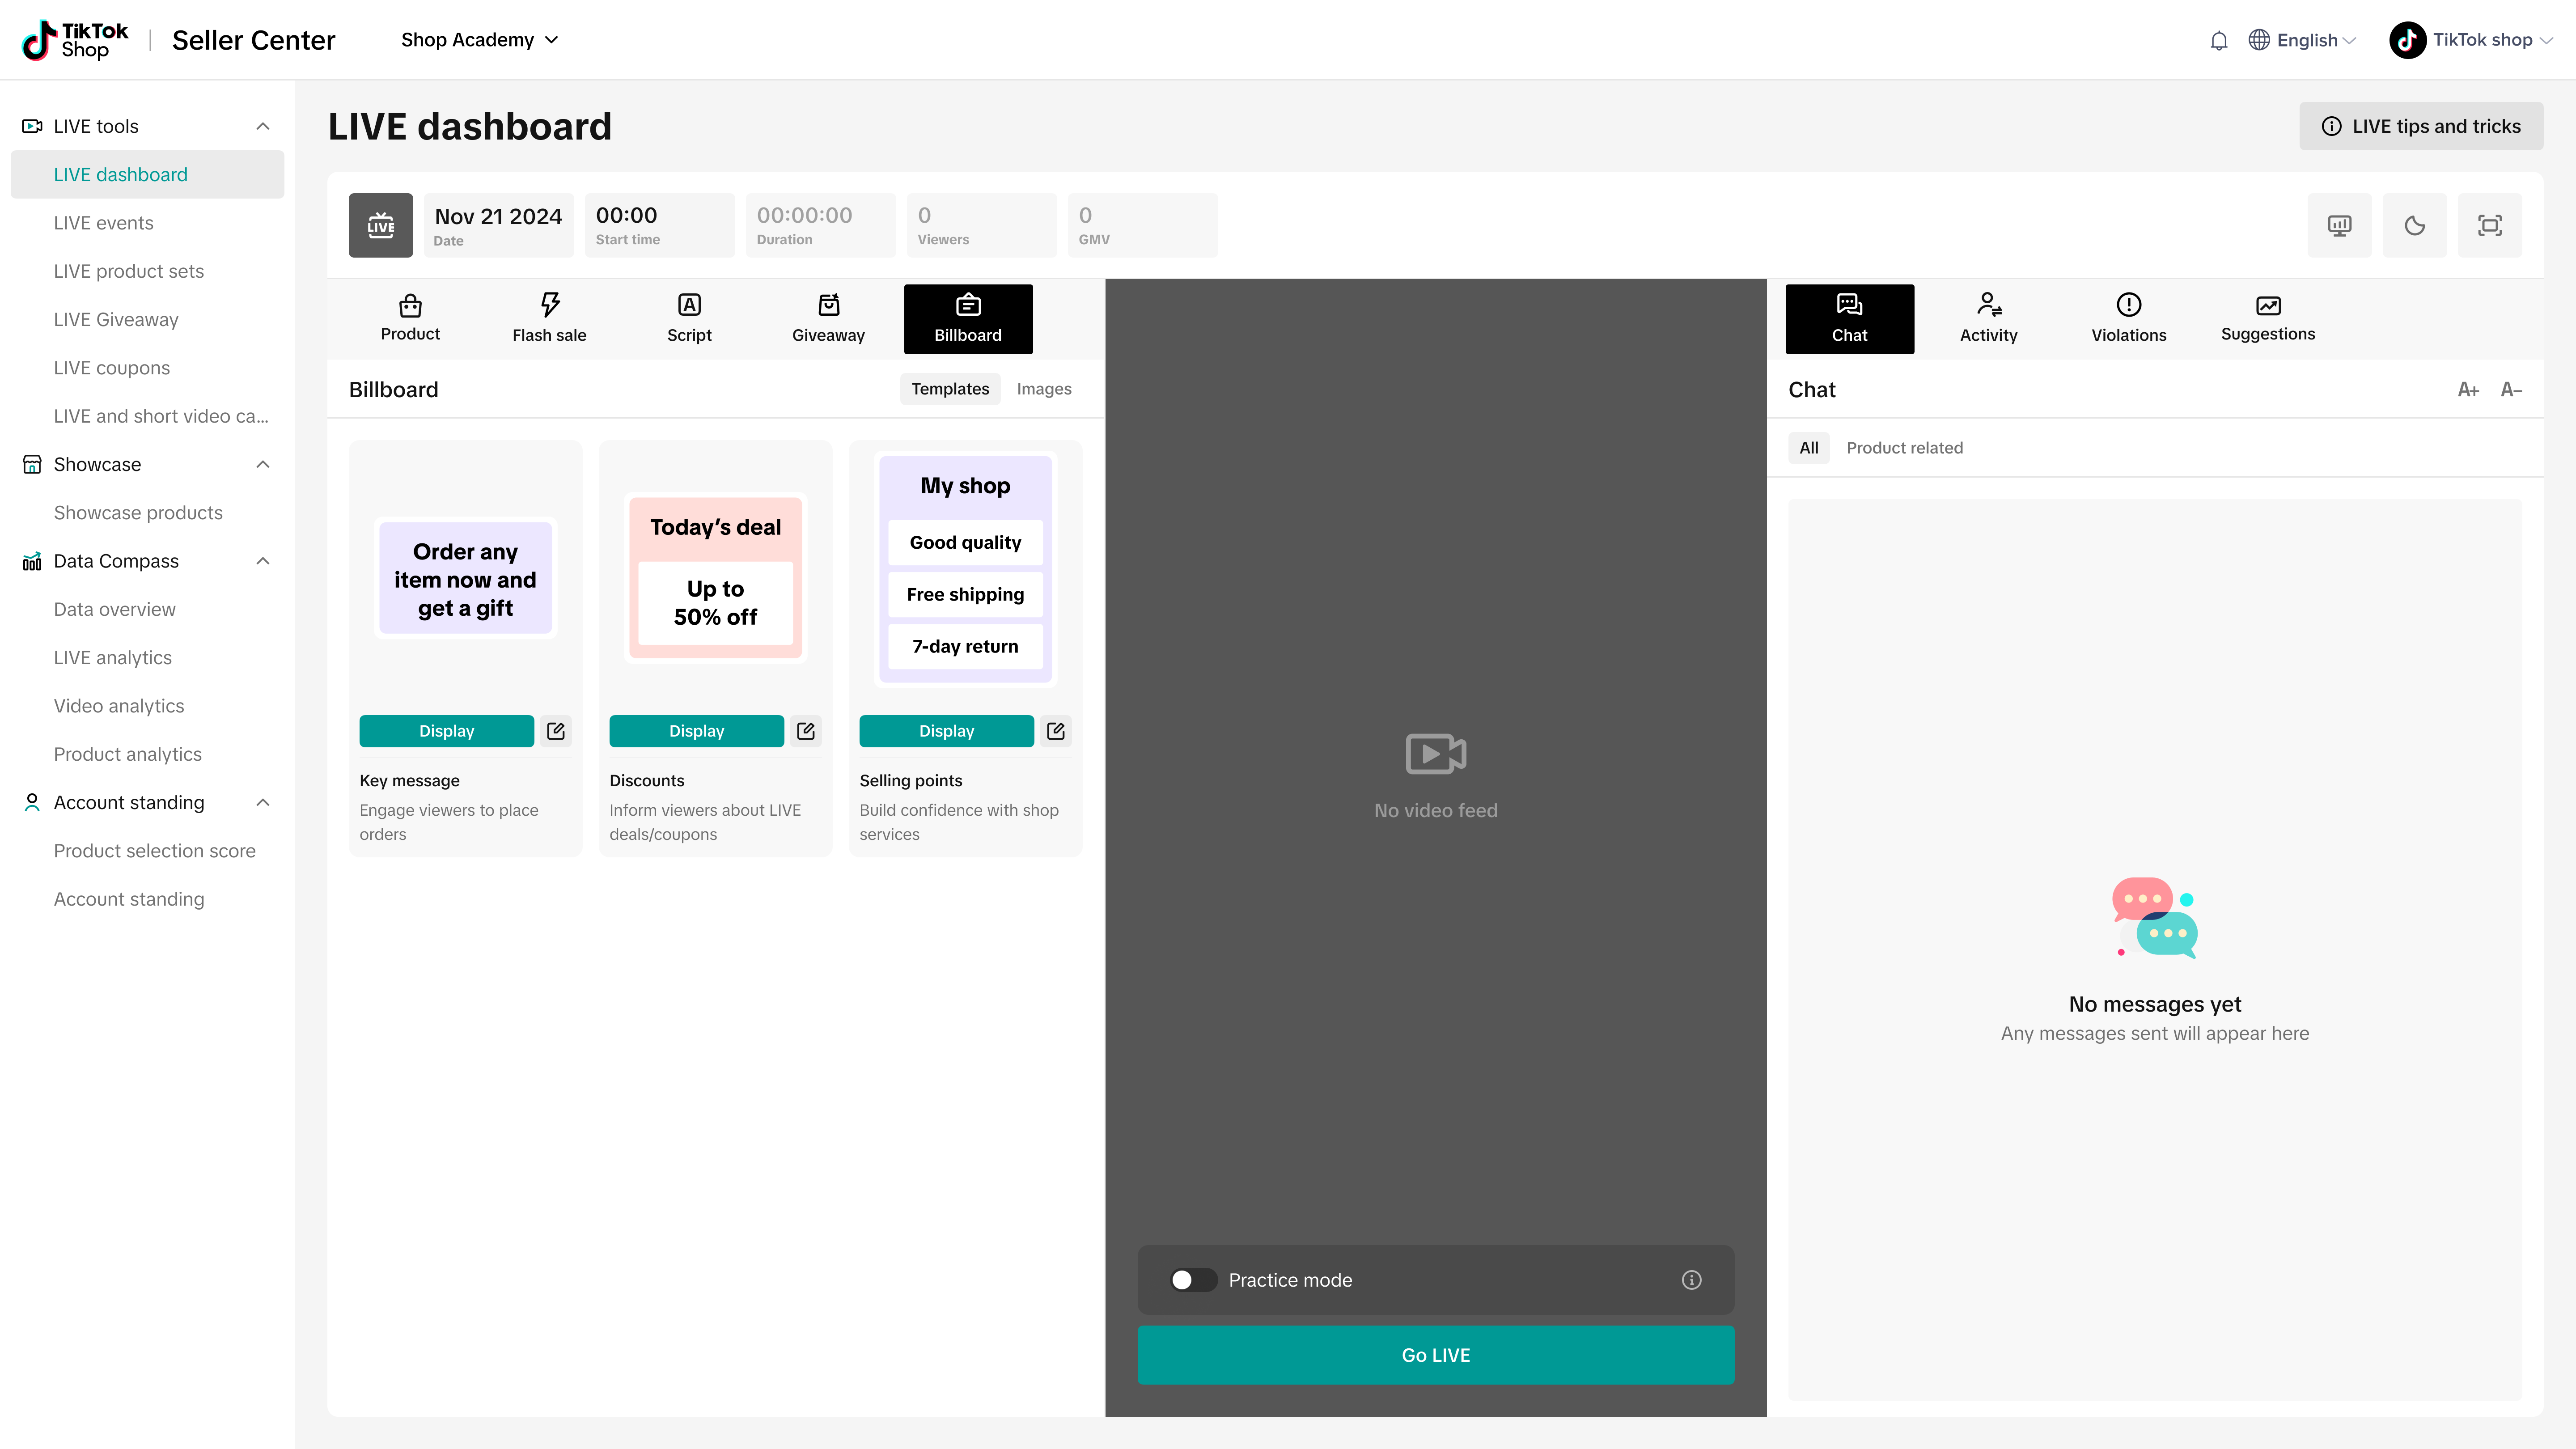Image resolution: width=2576 pixels, height=1449 pixels.
Task: Click Practice mode info icon
Action: click(x=1691, y=1280)
